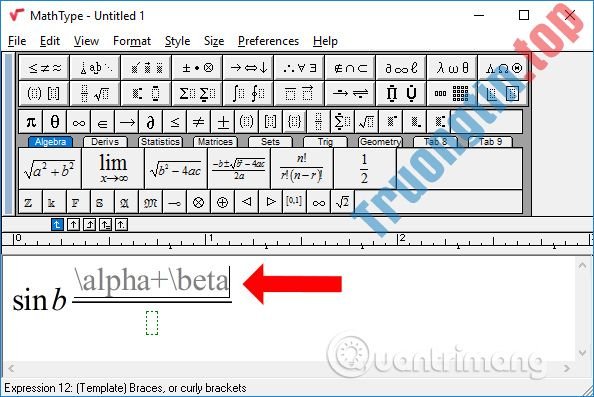Insert the element-of symbol
The height and width of the screenshot is (397, 594).
pos(102,122)
